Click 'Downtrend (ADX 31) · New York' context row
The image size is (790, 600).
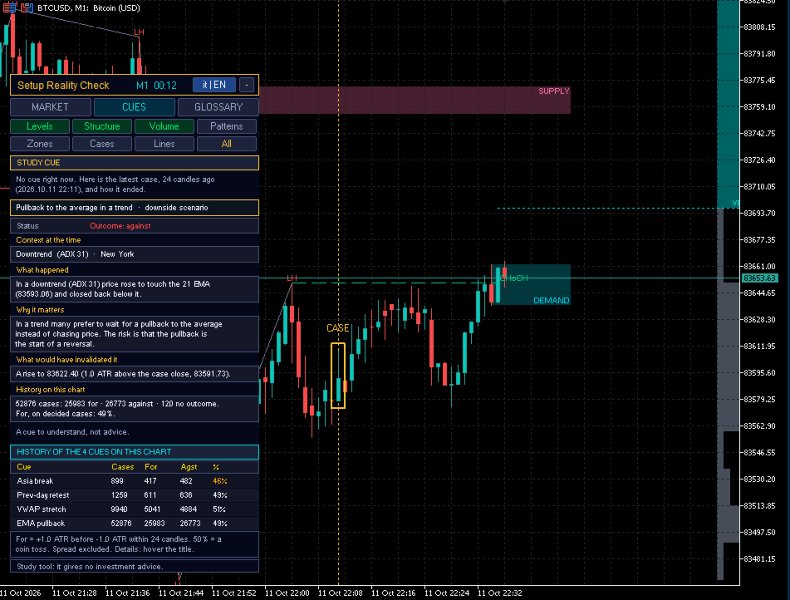(x=135, y=254)
